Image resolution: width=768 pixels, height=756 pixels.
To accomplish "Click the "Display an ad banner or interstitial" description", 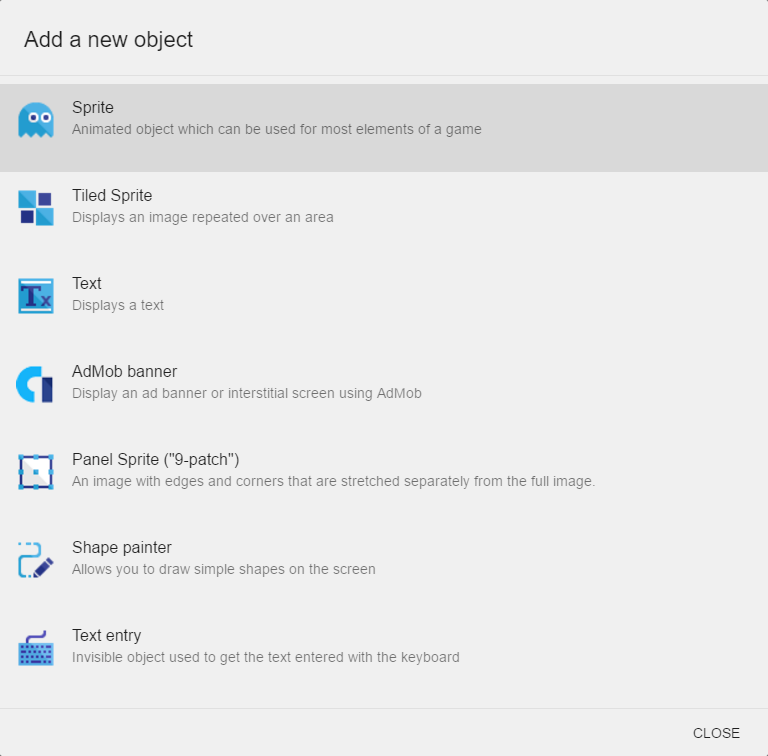I will 247,393.
